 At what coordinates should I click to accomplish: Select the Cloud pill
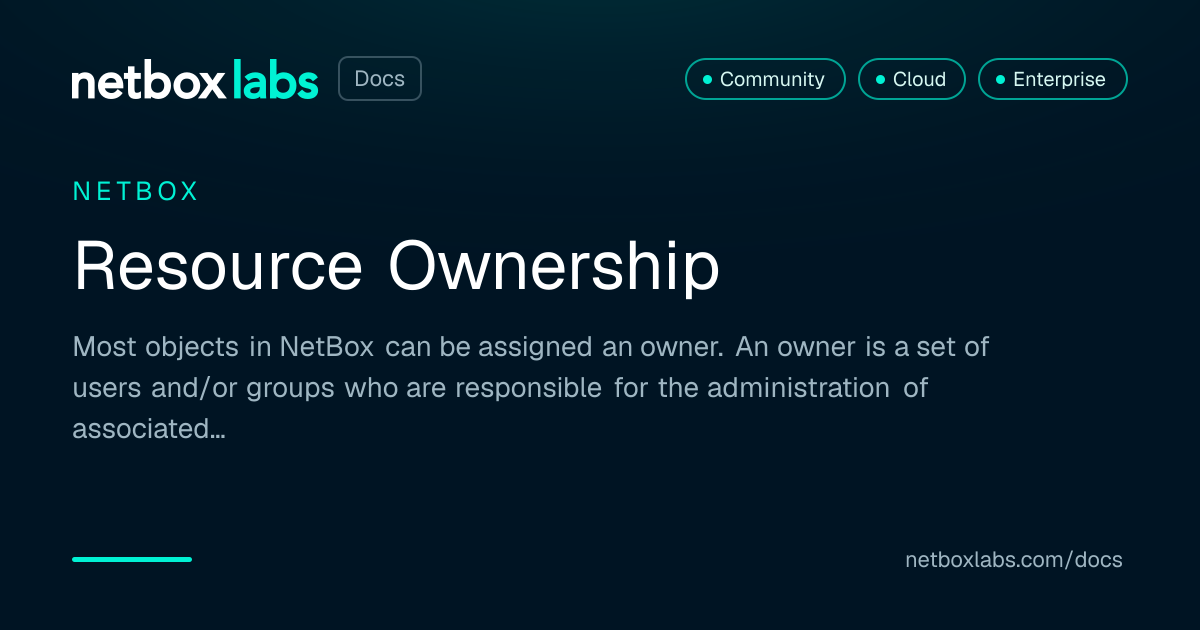(911, 79)
